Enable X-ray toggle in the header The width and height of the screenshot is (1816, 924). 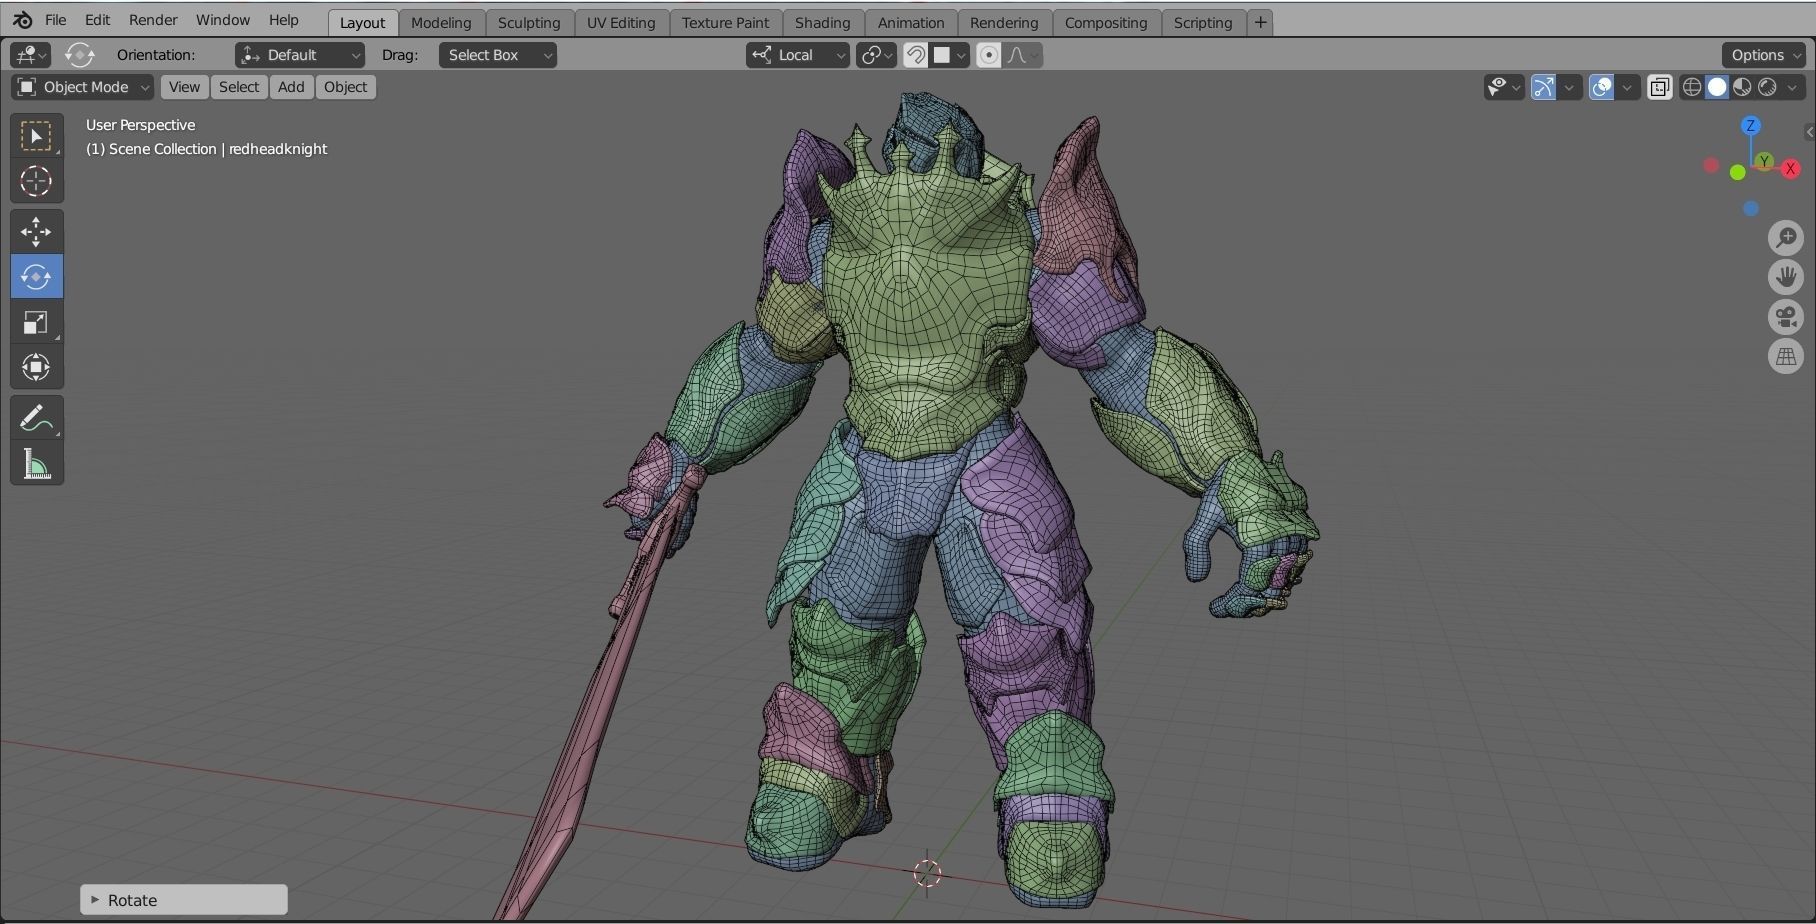[1660, 87]
